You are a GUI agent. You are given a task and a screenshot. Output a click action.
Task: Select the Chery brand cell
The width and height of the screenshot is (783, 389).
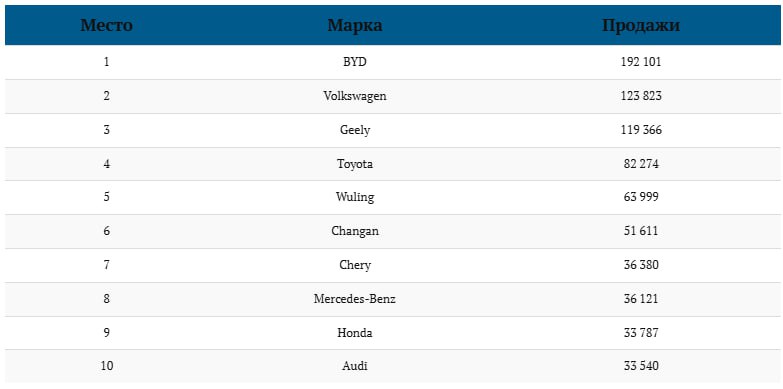click(355, 265)
